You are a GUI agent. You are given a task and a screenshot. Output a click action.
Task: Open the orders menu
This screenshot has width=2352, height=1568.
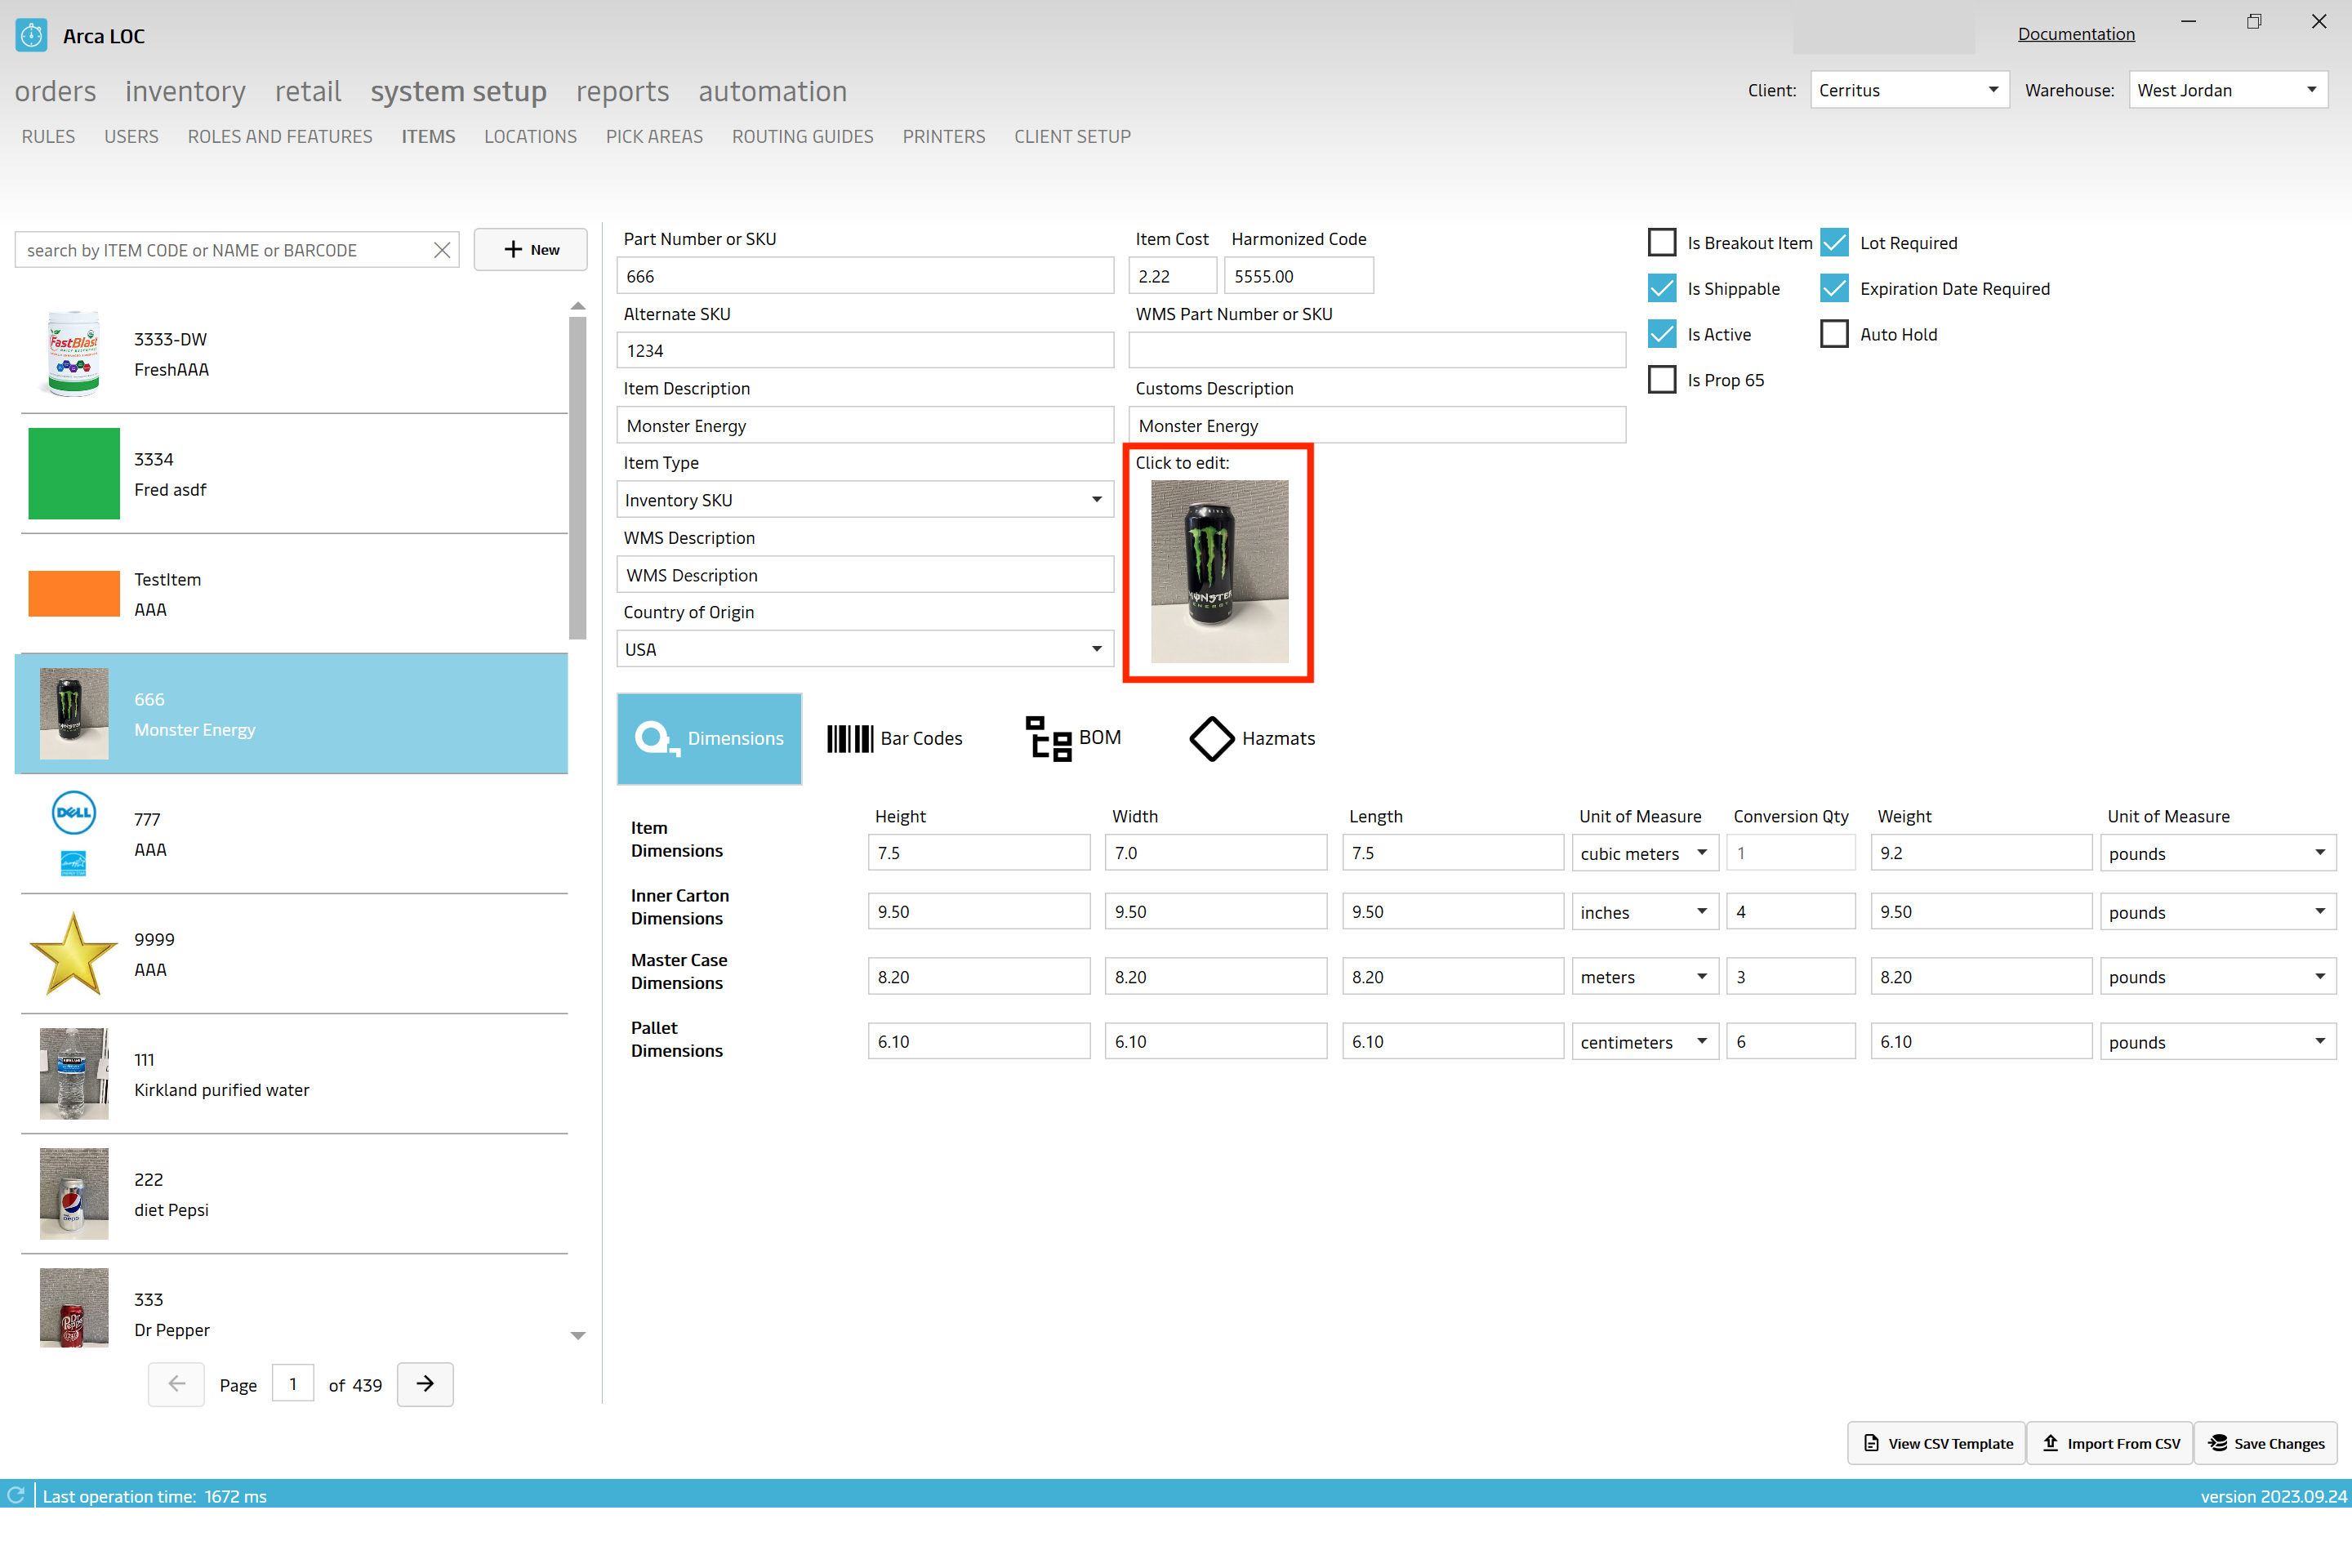56,91
